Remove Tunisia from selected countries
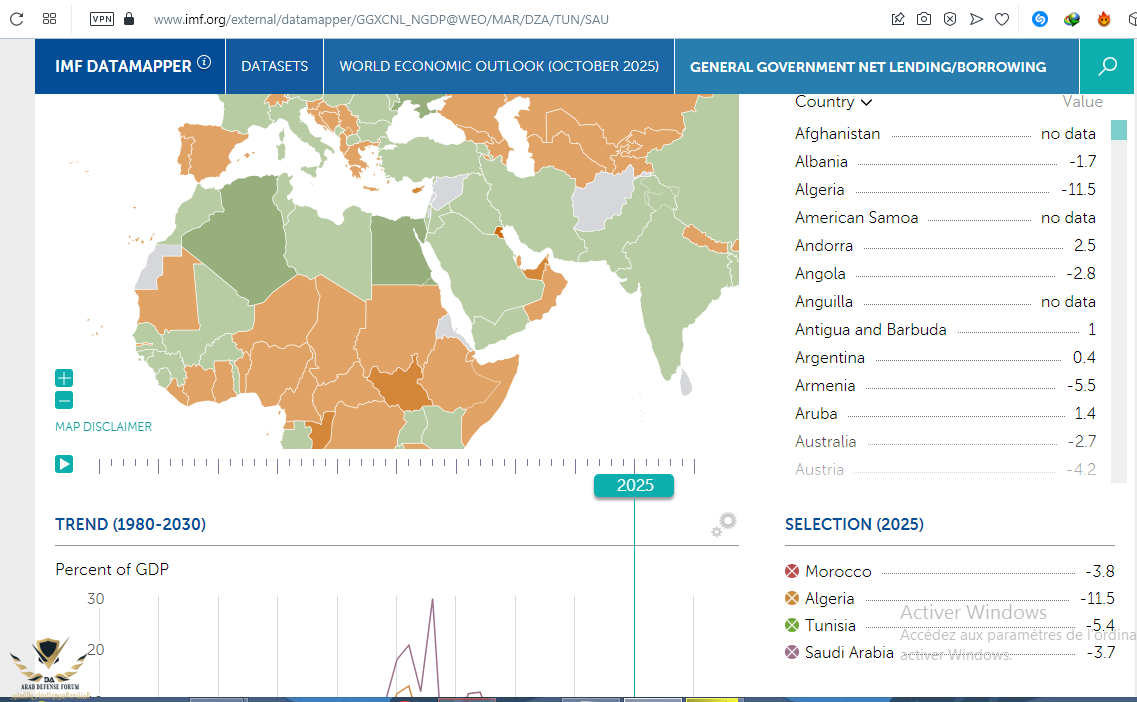 point(792,625)
